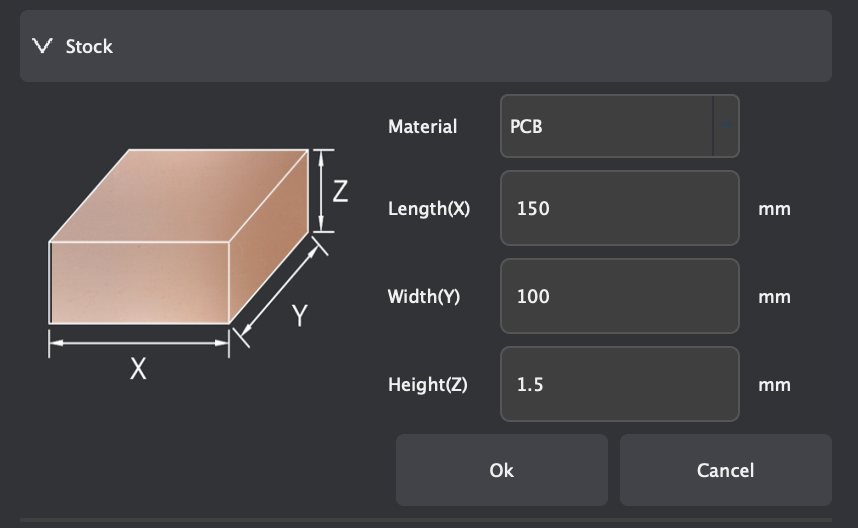Confirm stock settings with Ok
Viewport: 858px width, 528px height.
[x=501, y=470]
